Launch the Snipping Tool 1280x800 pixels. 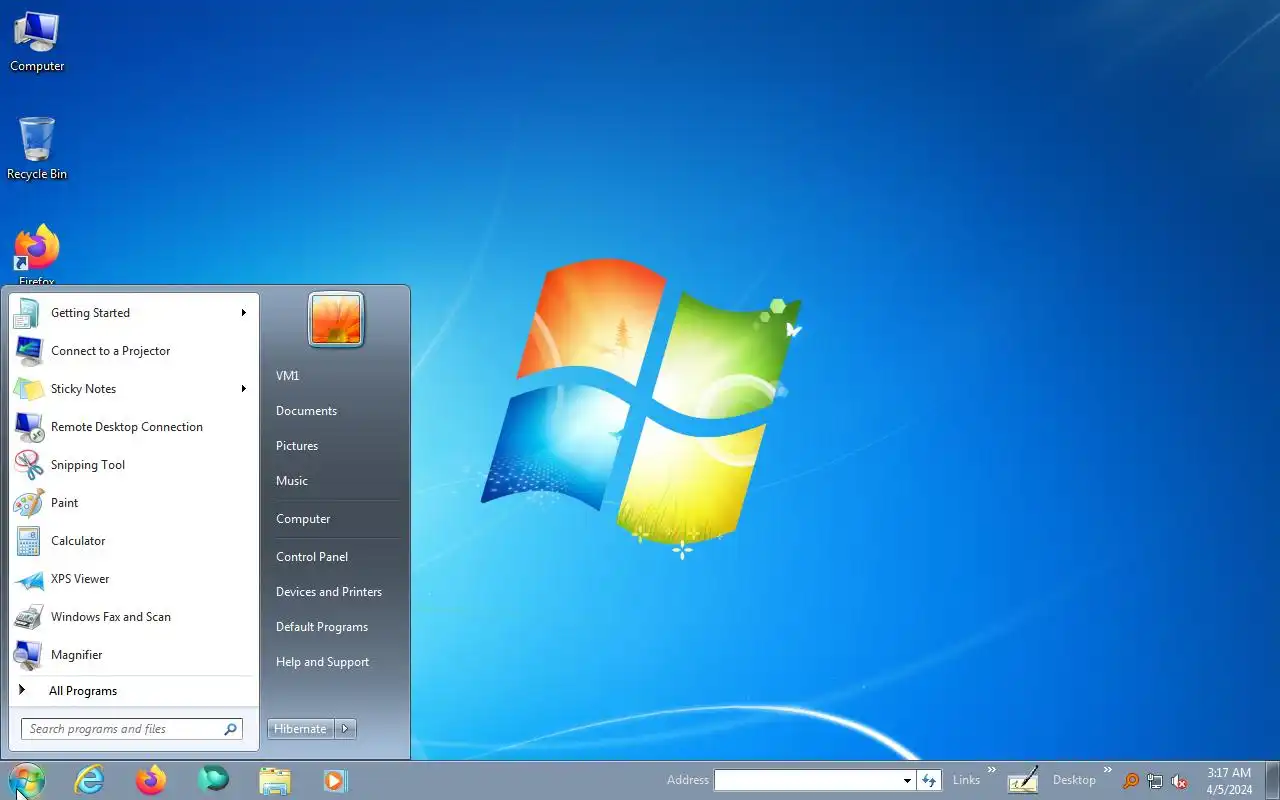click(x=134, y=465)
